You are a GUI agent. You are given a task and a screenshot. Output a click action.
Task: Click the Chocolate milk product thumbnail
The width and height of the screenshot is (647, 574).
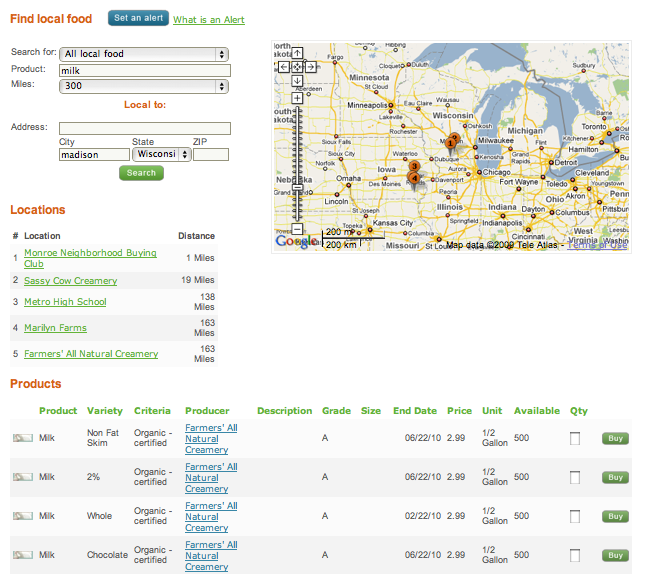[23, 555]
